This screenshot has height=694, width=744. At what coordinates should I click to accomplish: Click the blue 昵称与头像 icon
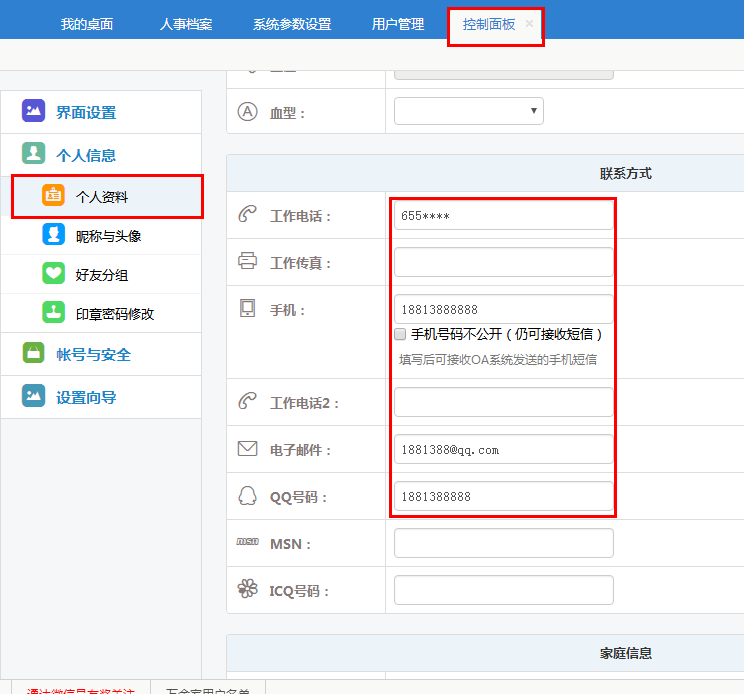[x=54, y=235]
